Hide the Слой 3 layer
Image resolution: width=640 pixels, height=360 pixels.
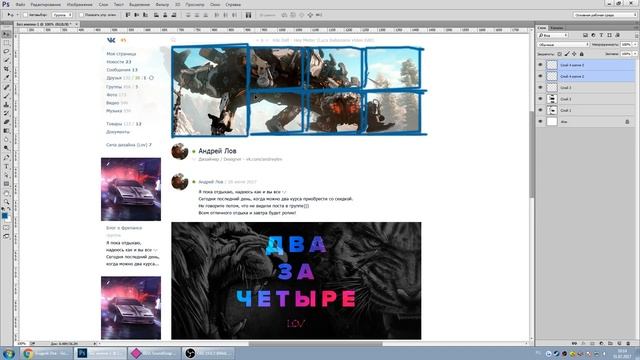pyautogui.click(x=540, y=87)
